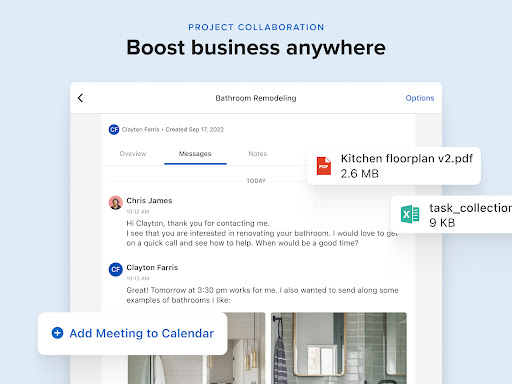Click Add Meeting to Calendar button
512x384 pixels.
[x=133, y=333]
